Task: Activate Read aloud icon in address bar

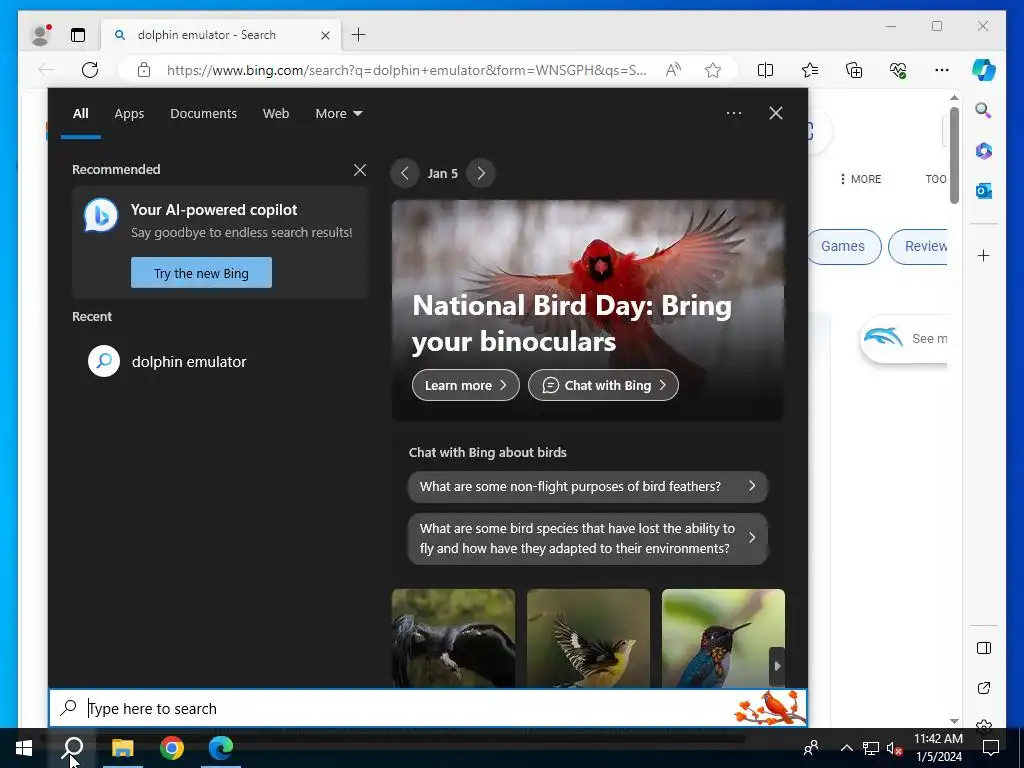Action: tap(673, 70)
